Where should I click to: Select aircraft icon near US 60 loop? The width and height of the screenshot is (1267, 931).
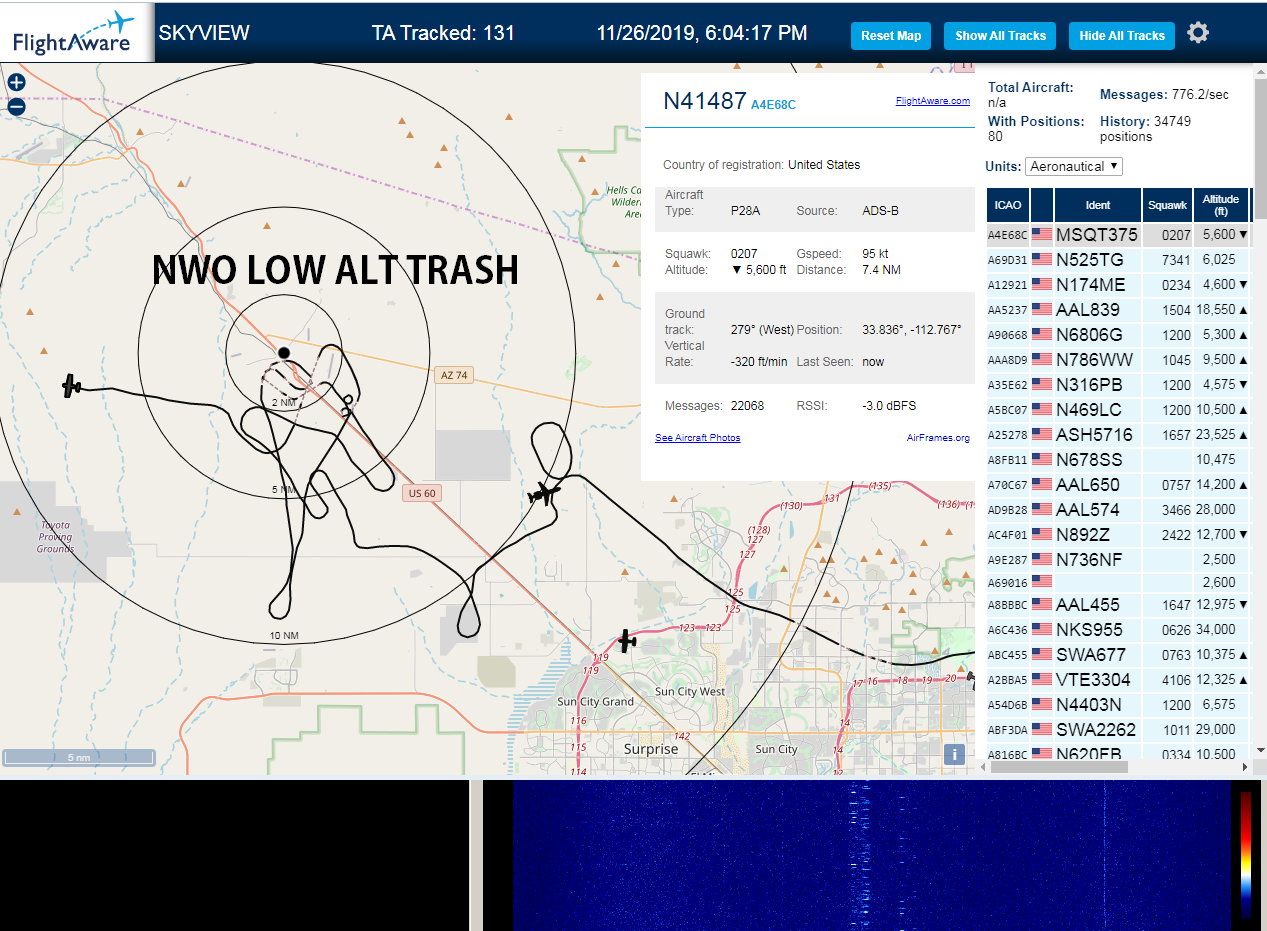543,493
